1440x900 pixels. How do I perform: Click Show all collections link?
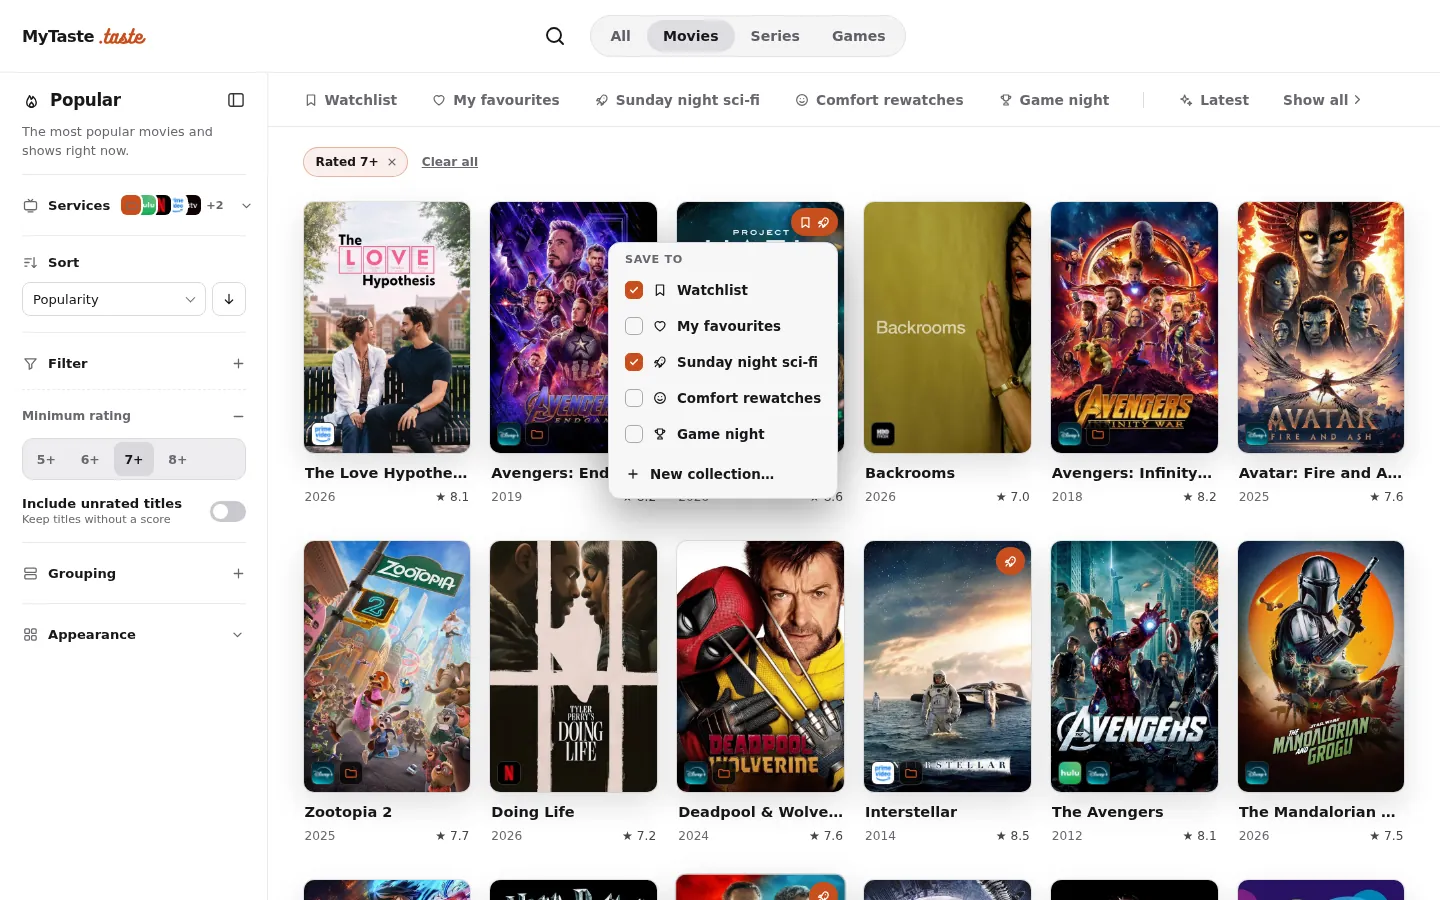(1322, 100)
